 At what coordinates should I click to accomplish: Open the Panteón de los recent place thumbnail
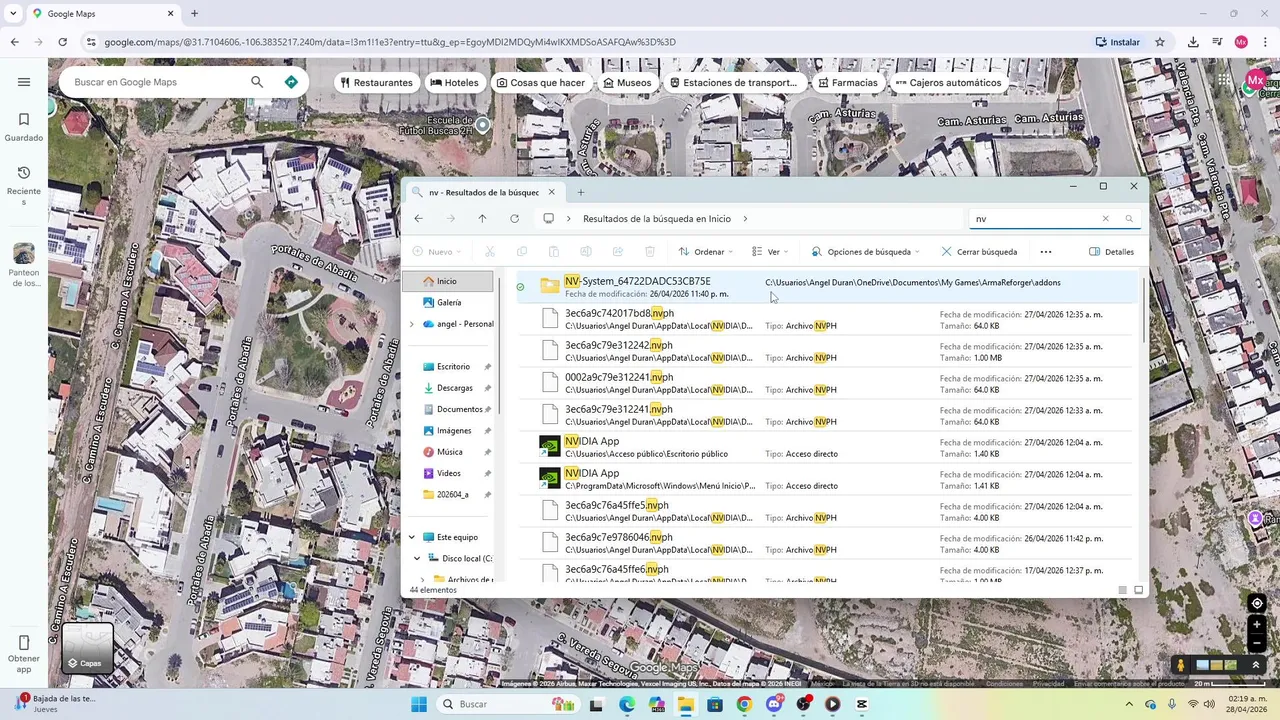(x=24, y=265)
